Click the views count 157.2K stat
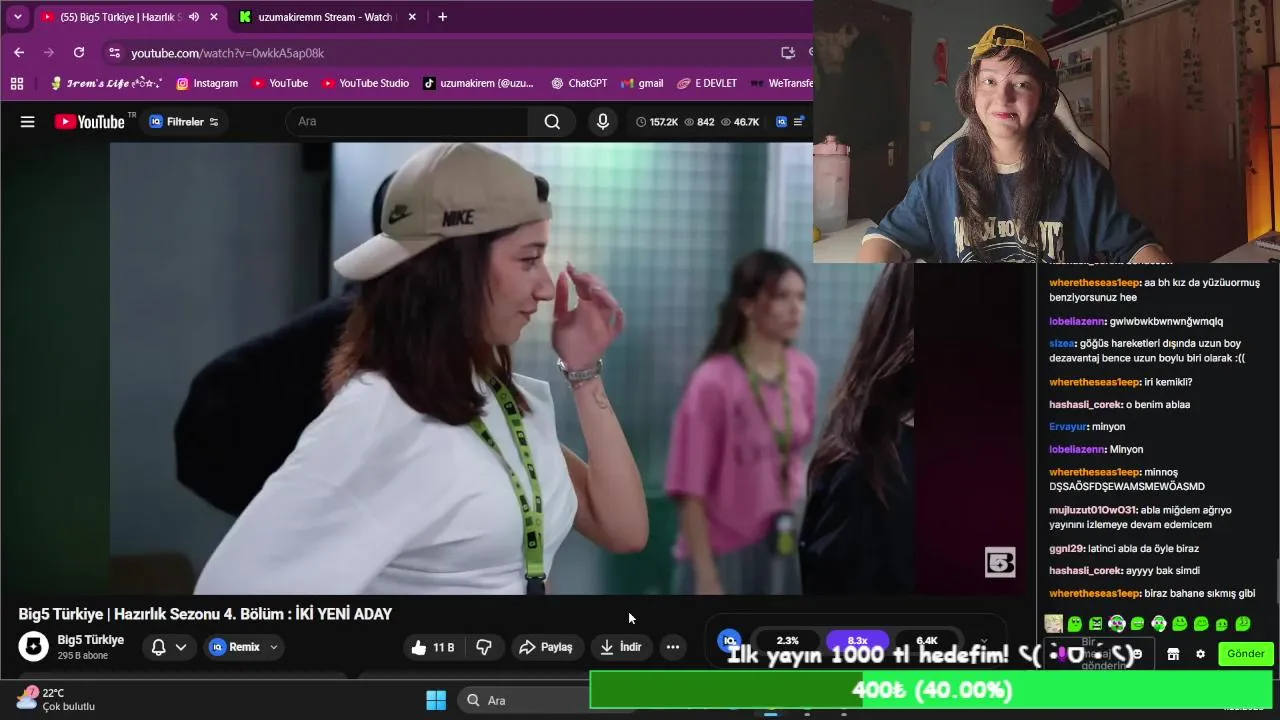Viewport: 1280px width, 720px height. point(657,122)
